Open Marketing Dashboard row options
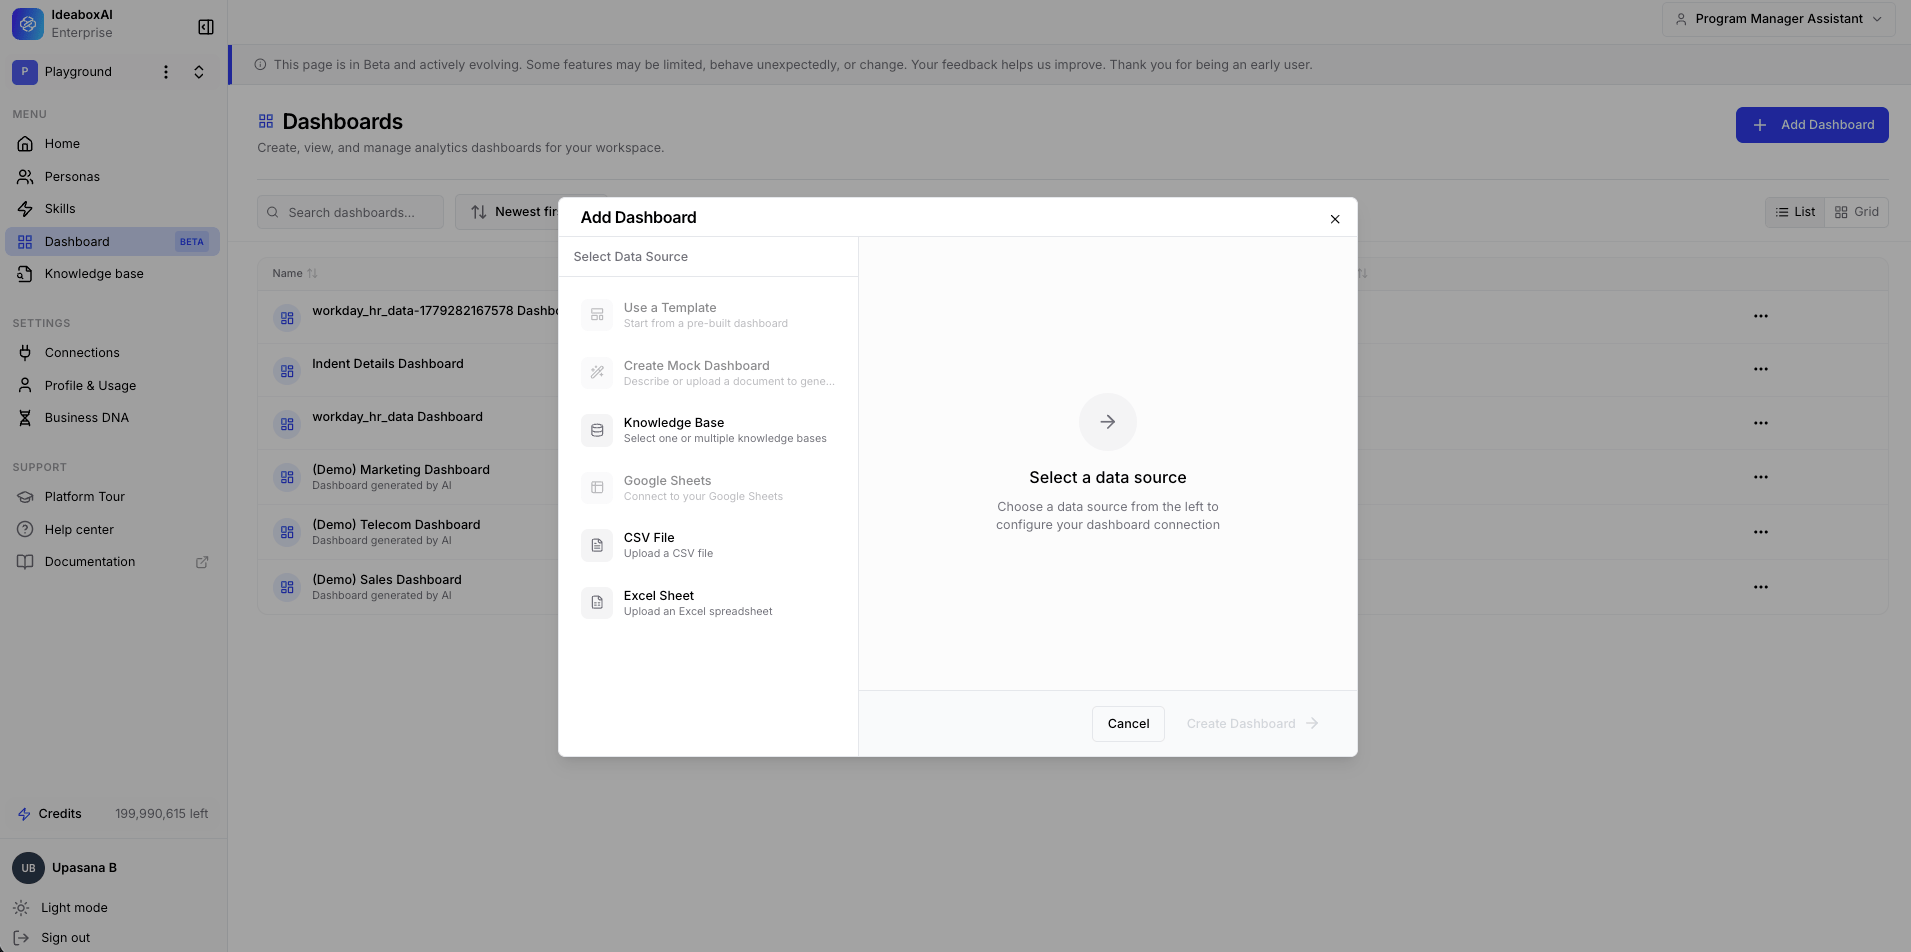The height and width of the screenshot is (952, 1911). (1761, 477)
